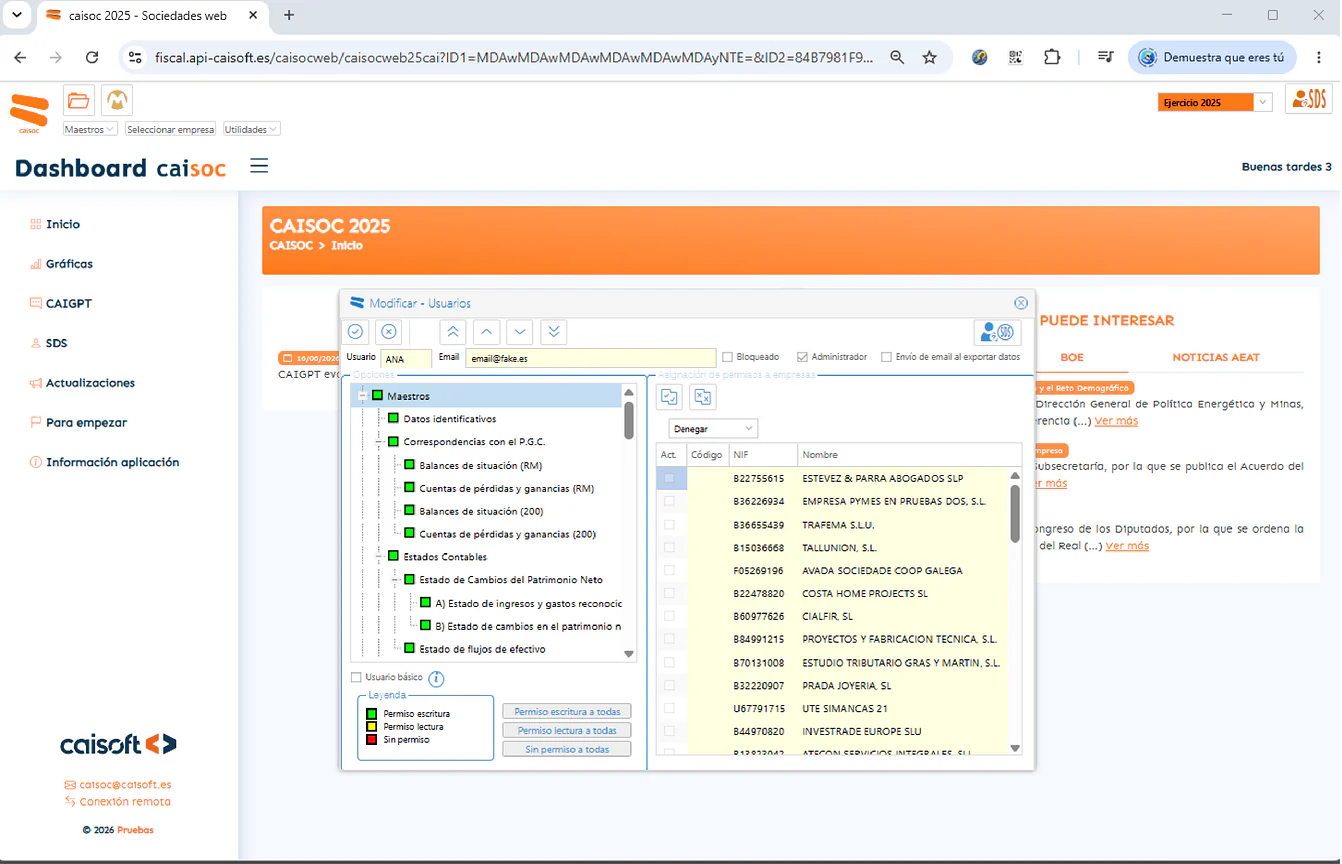Bookmark this page with the star icon
Screen dimensions: 1342x864
[x=930, y=58]
